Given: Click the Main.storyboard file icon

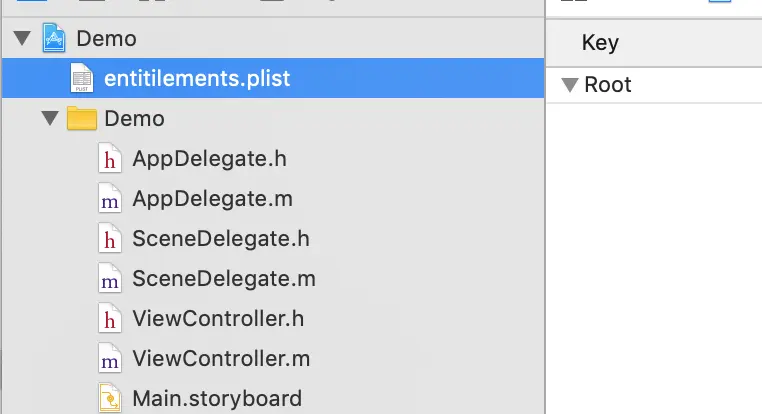Looking at the screenshot, I should click(109, 398).
